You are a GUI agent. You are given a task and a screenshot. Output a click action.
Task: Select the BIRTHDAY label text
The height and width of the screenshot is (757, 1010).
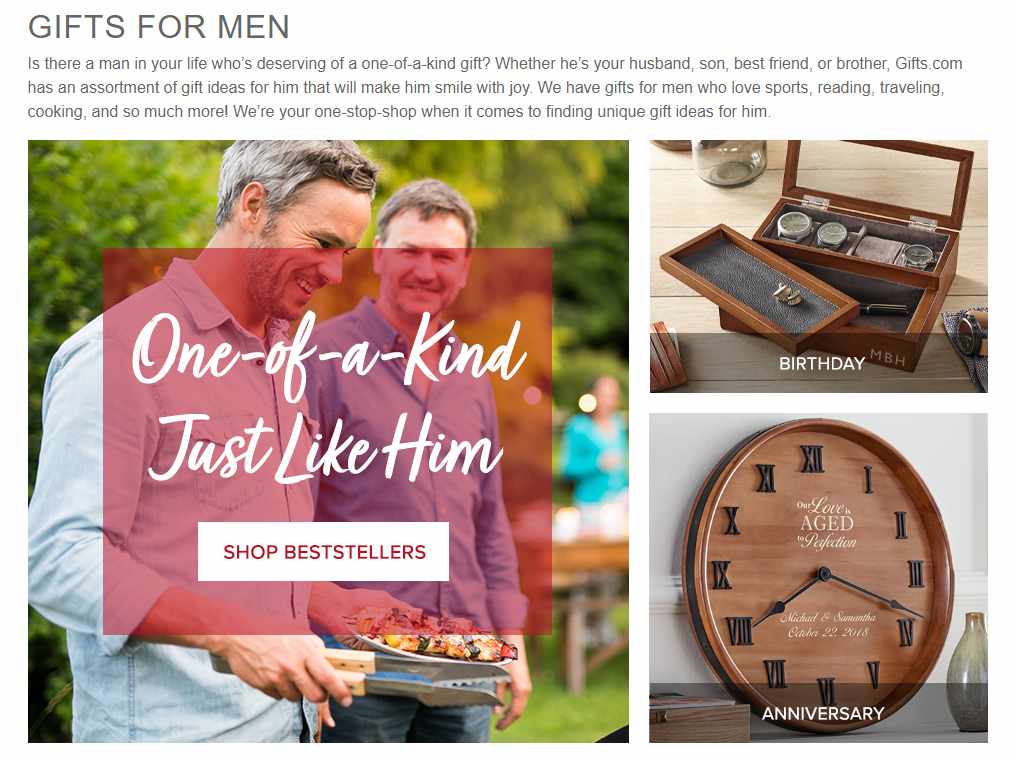click(x=821, y=363)
